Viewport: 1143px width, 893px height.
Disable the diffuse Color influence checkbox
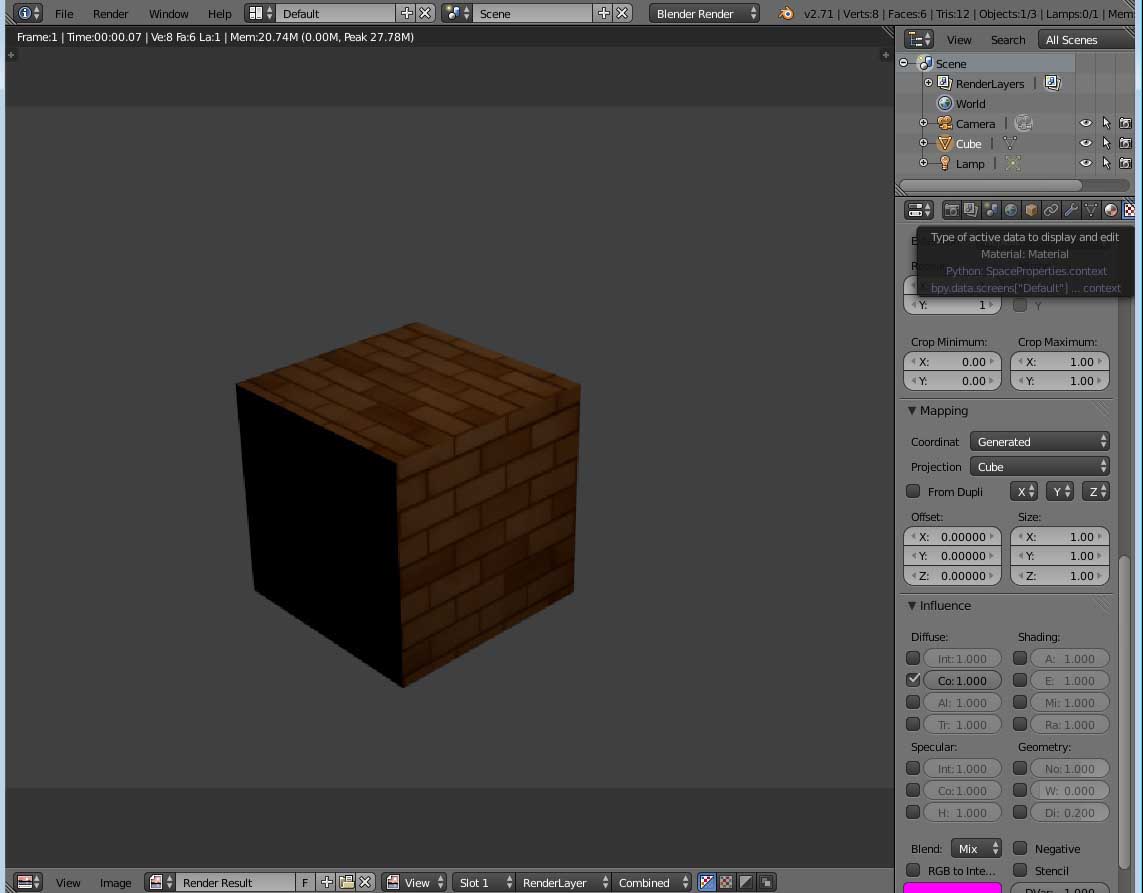913,679
